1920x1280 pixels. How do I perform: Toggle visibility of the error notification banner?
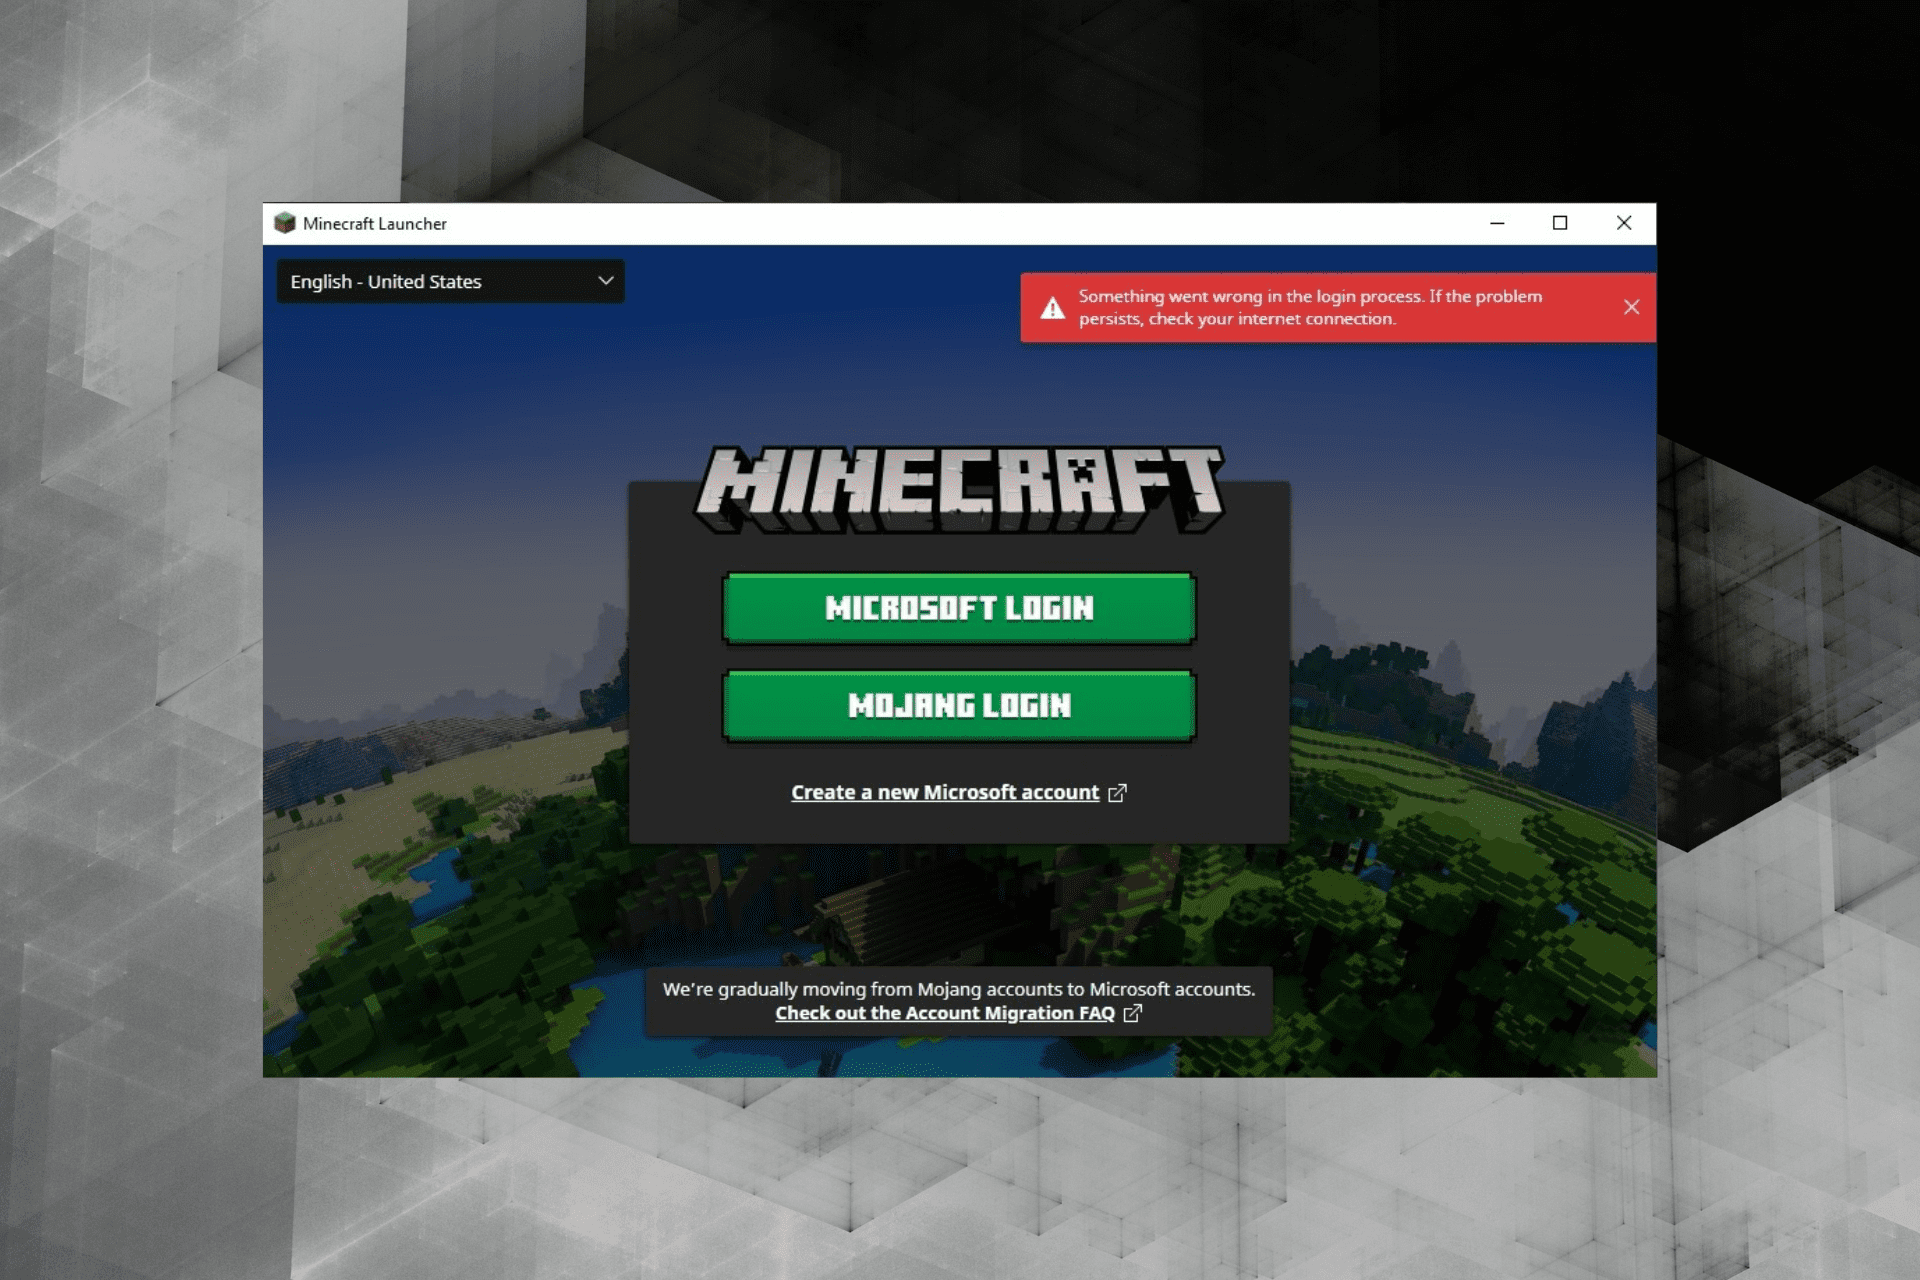coord(1631,306)
